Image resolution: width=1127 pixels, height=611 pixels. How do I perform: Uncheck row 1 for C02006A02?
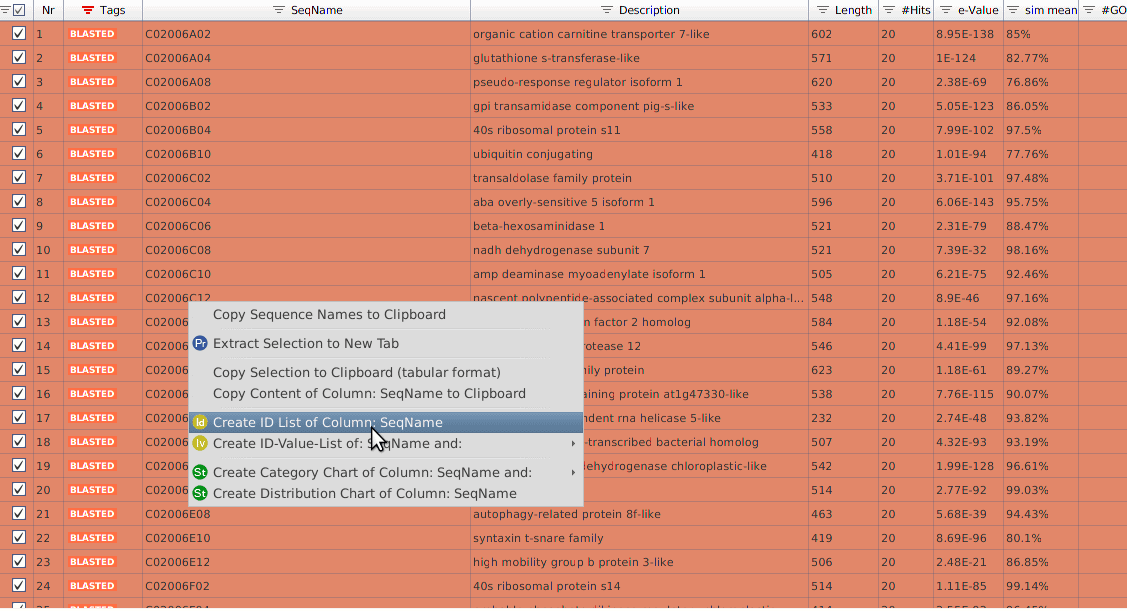pyautogui.click(x=18, y=33)
